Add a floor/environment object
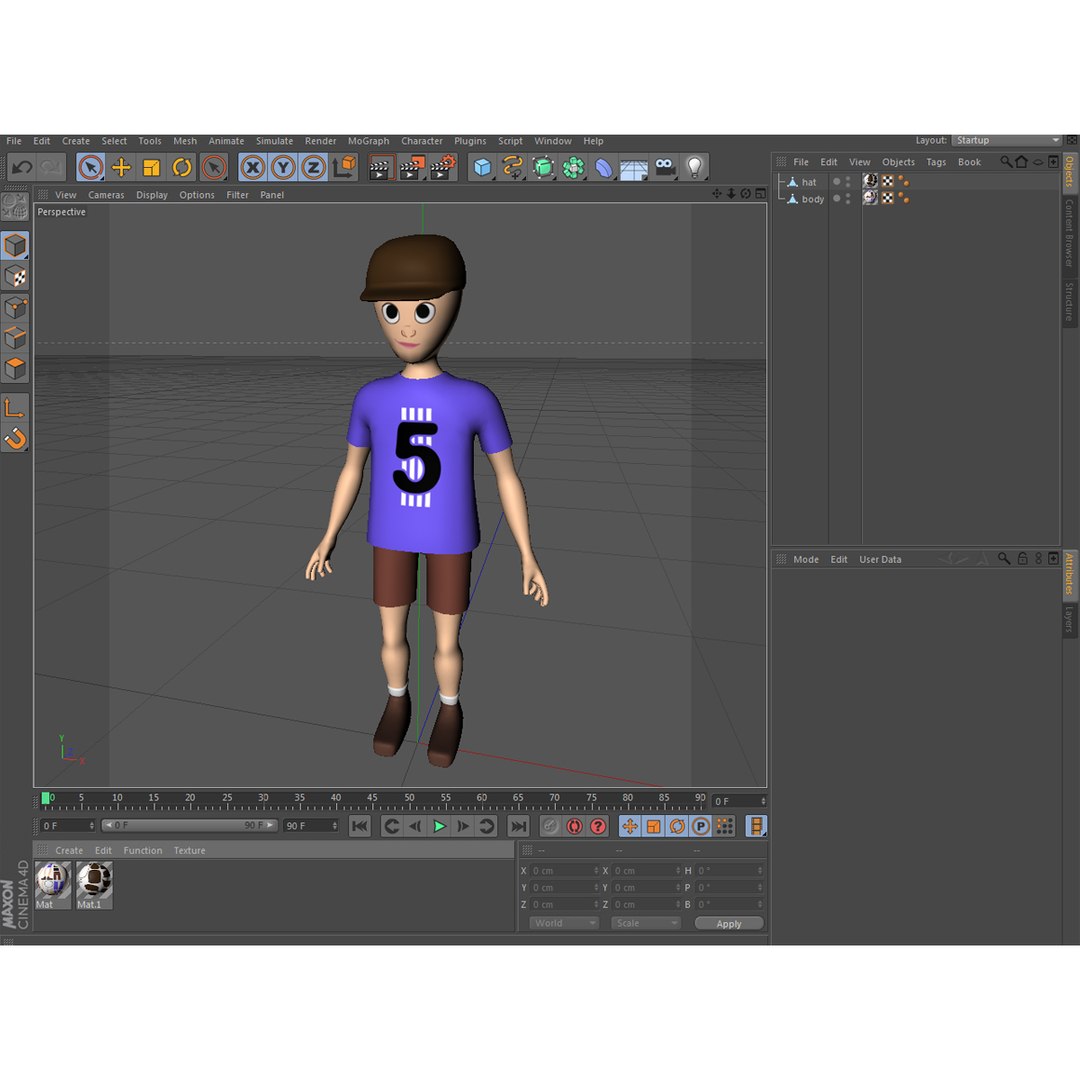The height and width of the screenshot is (1080, 1080). tap(634, 167)
